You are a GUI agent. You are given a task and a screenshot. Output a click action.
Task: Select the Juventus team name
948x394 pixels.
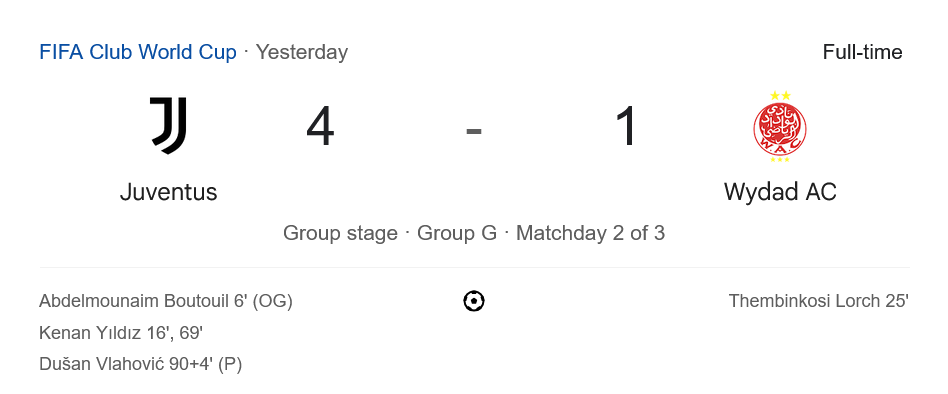168,192
